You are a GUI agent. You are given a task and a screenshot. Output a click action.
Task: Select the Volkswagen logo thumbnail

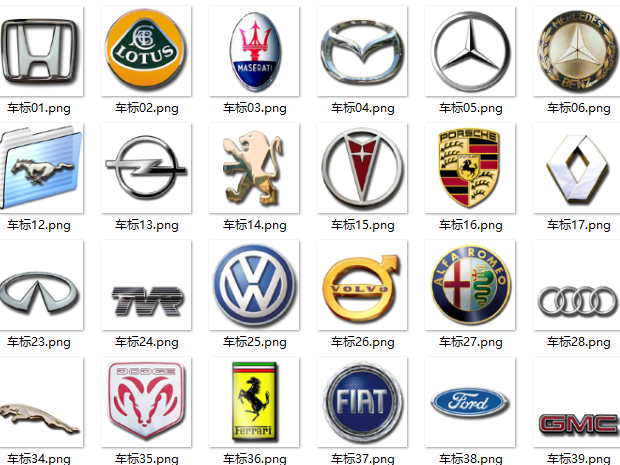[x=254, y=285]
